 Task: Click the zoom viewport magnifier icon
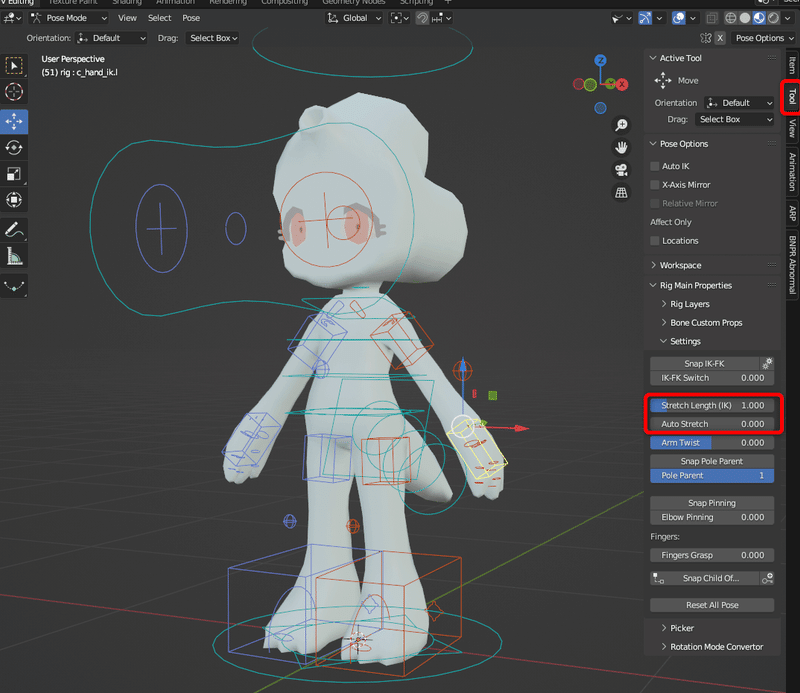pos(621,125)
